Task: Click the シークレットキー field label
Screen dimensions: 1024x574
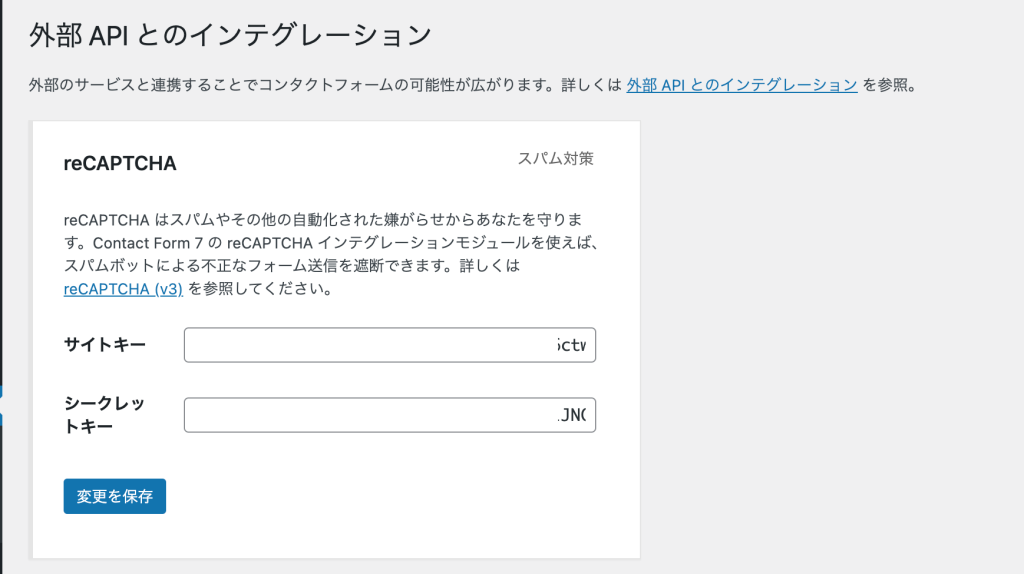Action: pos(104,415)
